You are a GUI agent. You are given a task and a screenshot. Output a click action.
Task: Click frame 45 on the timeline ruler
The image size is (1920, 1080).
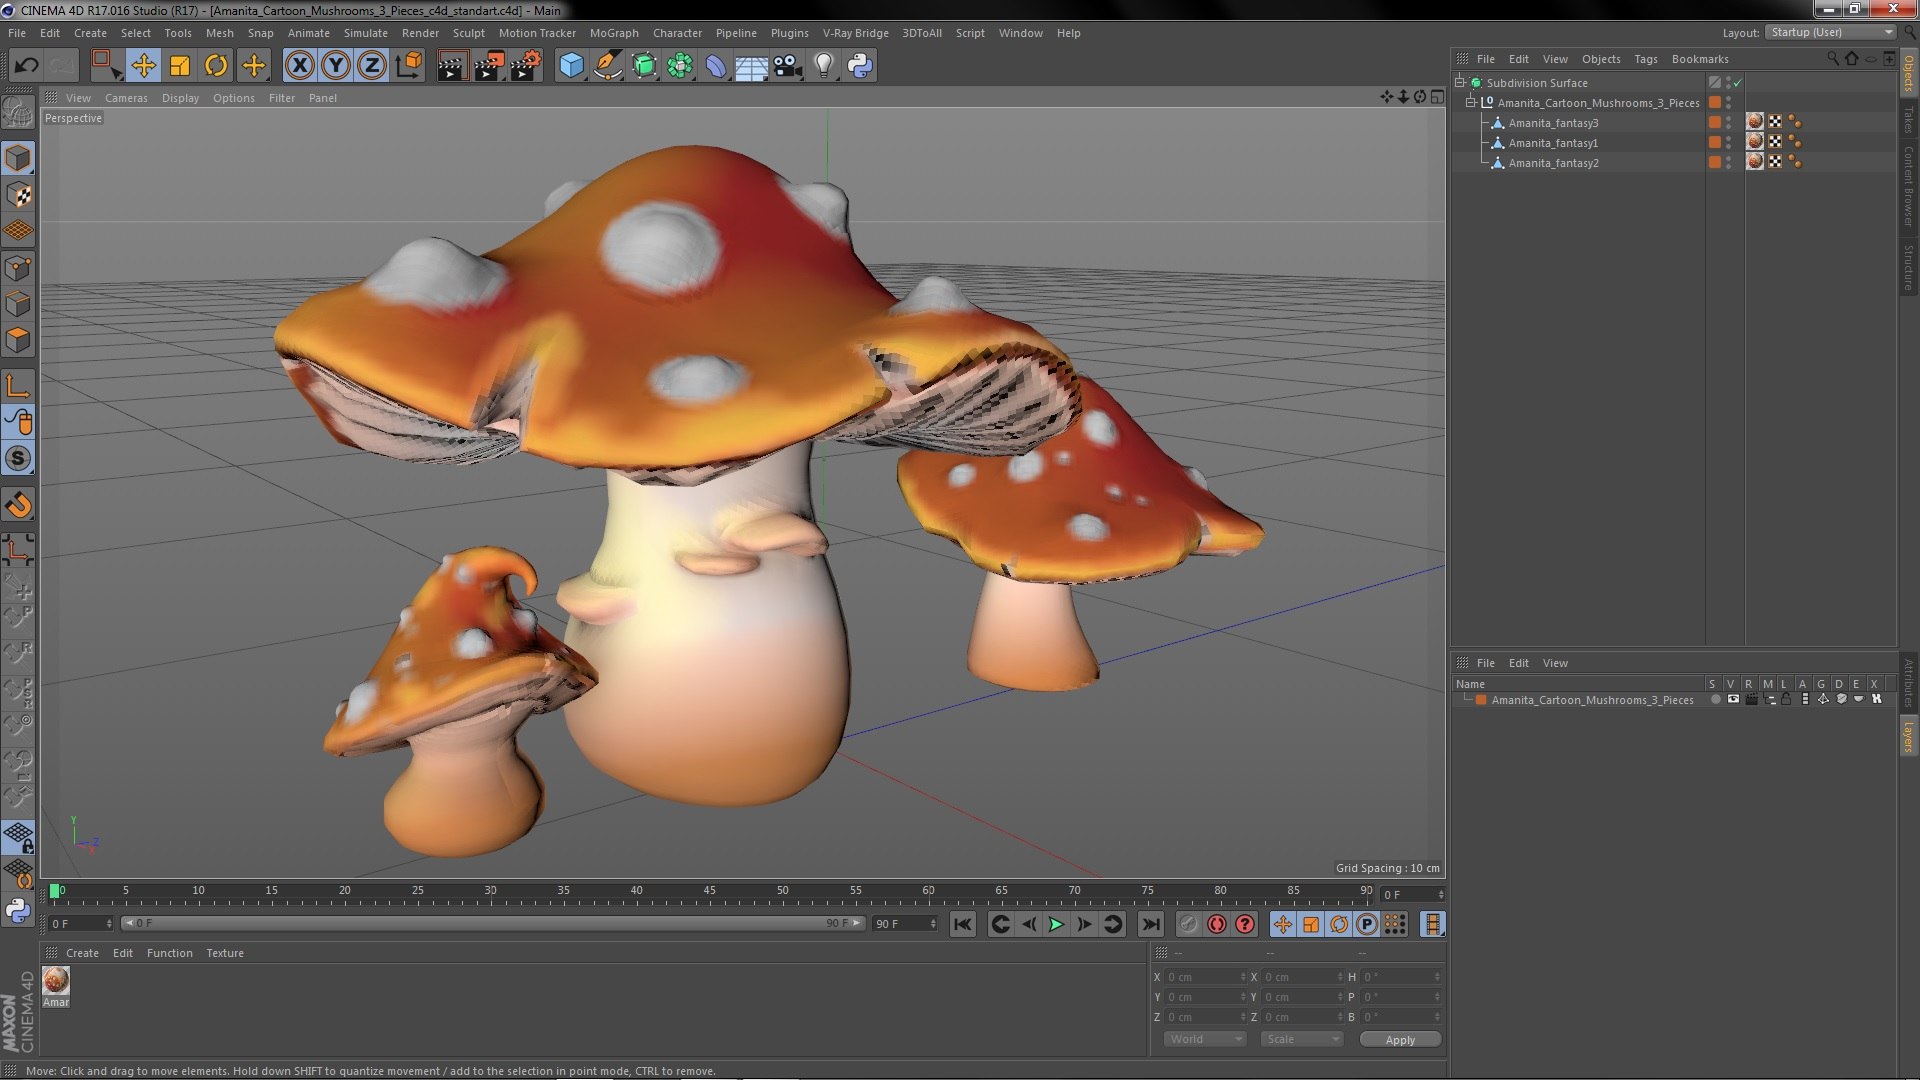(709, 890)
